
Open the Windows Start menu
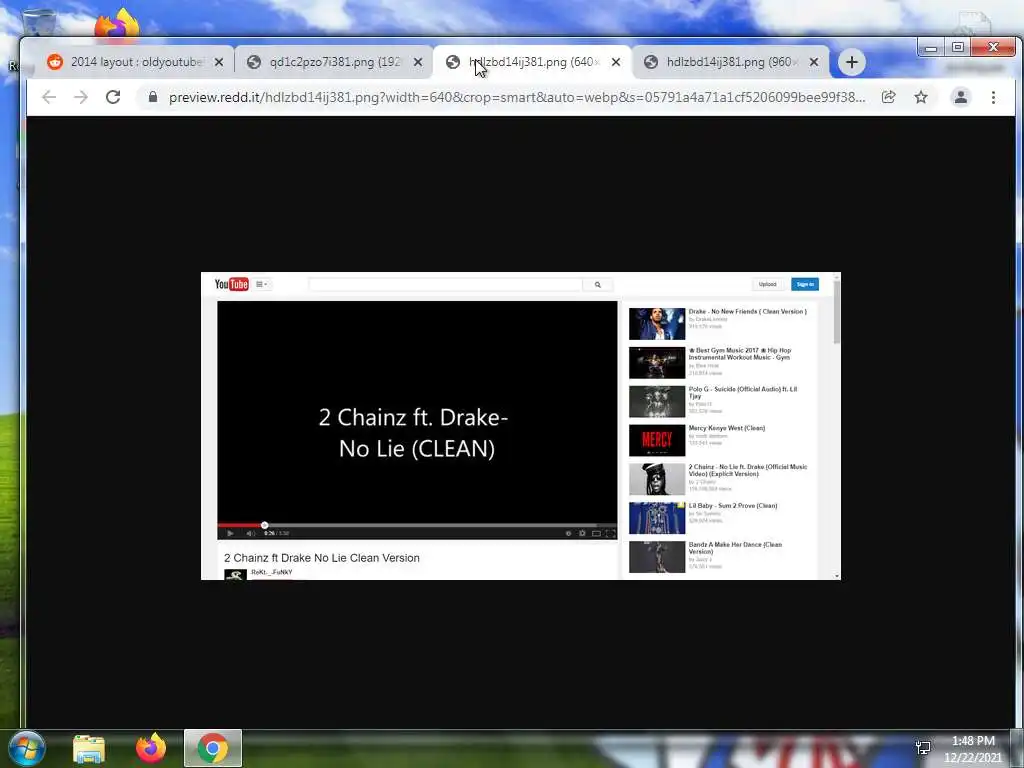pyautogui.click(x=27, y=748)
